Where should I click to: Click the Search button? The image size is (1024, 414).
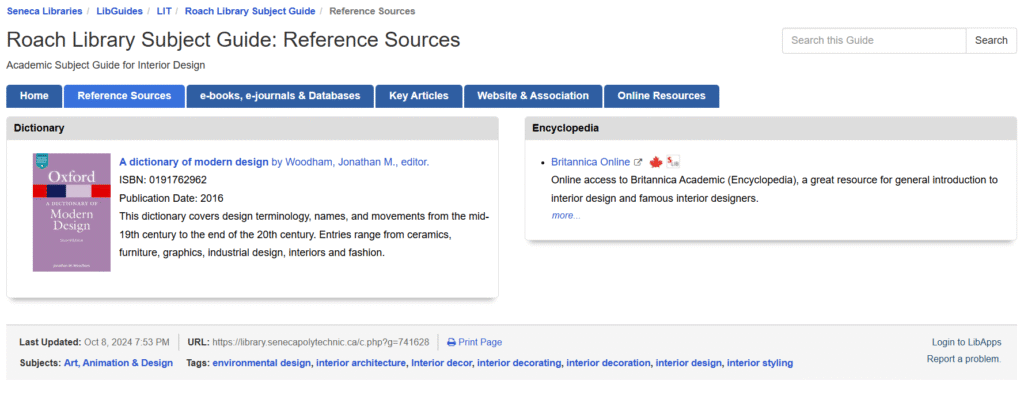991,40
